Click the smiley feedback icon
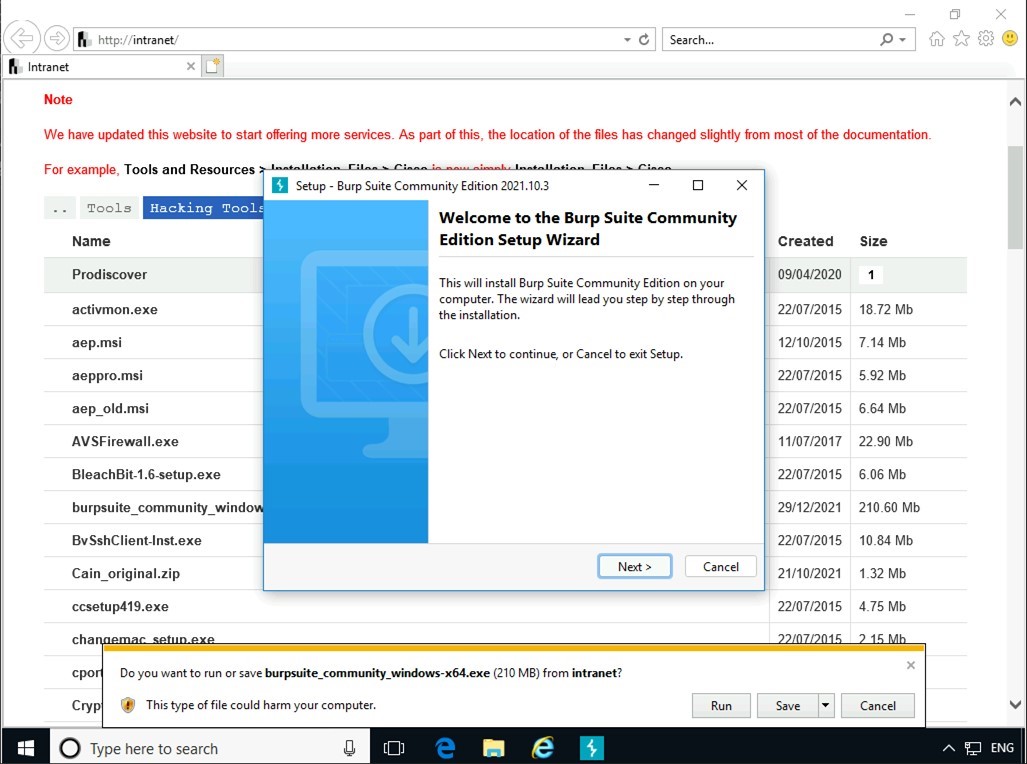The height and width of the screenshot is (764, 1027). tap(1010, 38)
